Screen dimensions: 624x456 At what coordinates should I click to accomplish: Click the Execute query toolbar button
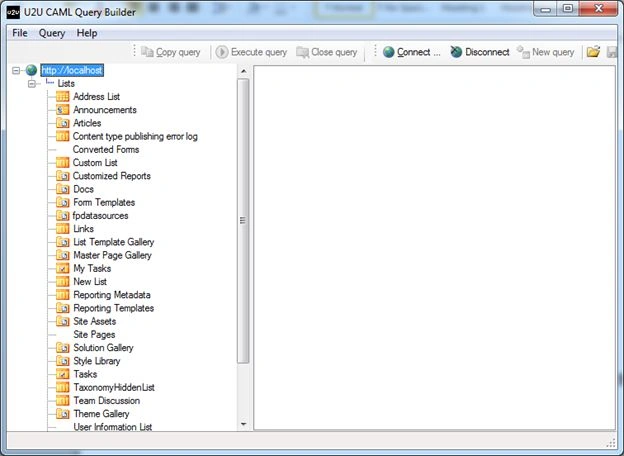coord(251,52)
